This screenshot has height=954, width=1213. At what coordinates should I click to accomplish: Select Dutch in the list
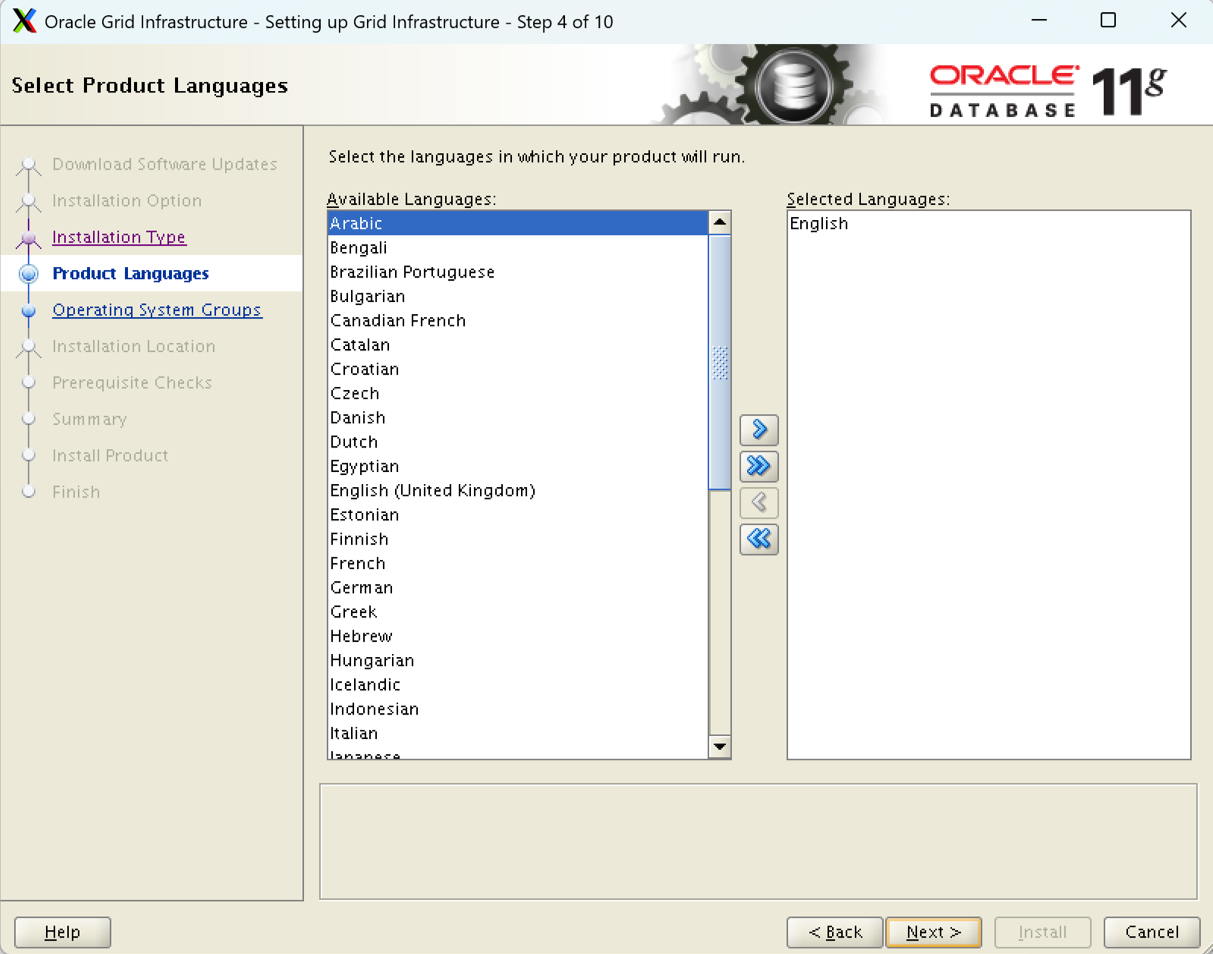pos(518,442)
